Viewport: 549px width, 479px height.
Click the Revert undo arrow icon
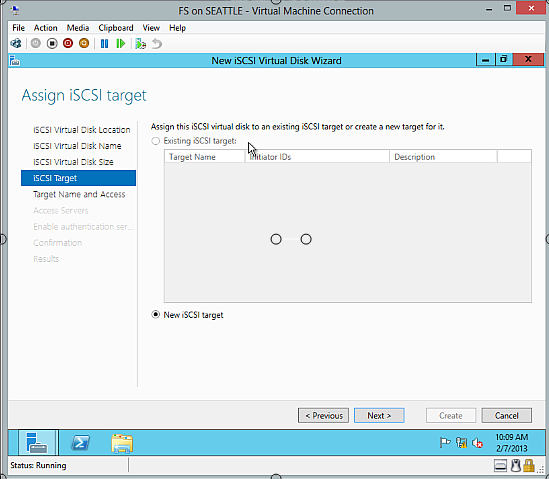tap(157, 44)
